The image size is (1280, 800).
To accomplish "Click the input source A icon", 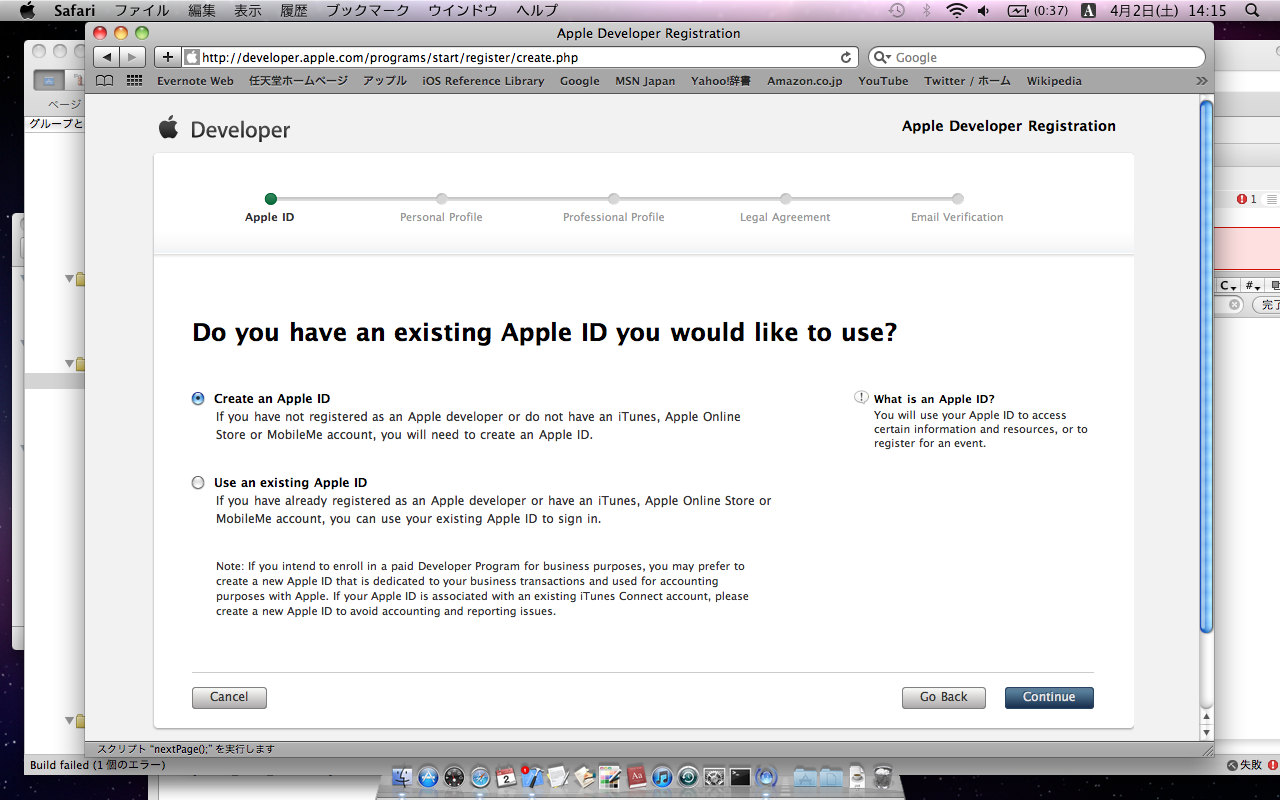I will [1089, 10].
